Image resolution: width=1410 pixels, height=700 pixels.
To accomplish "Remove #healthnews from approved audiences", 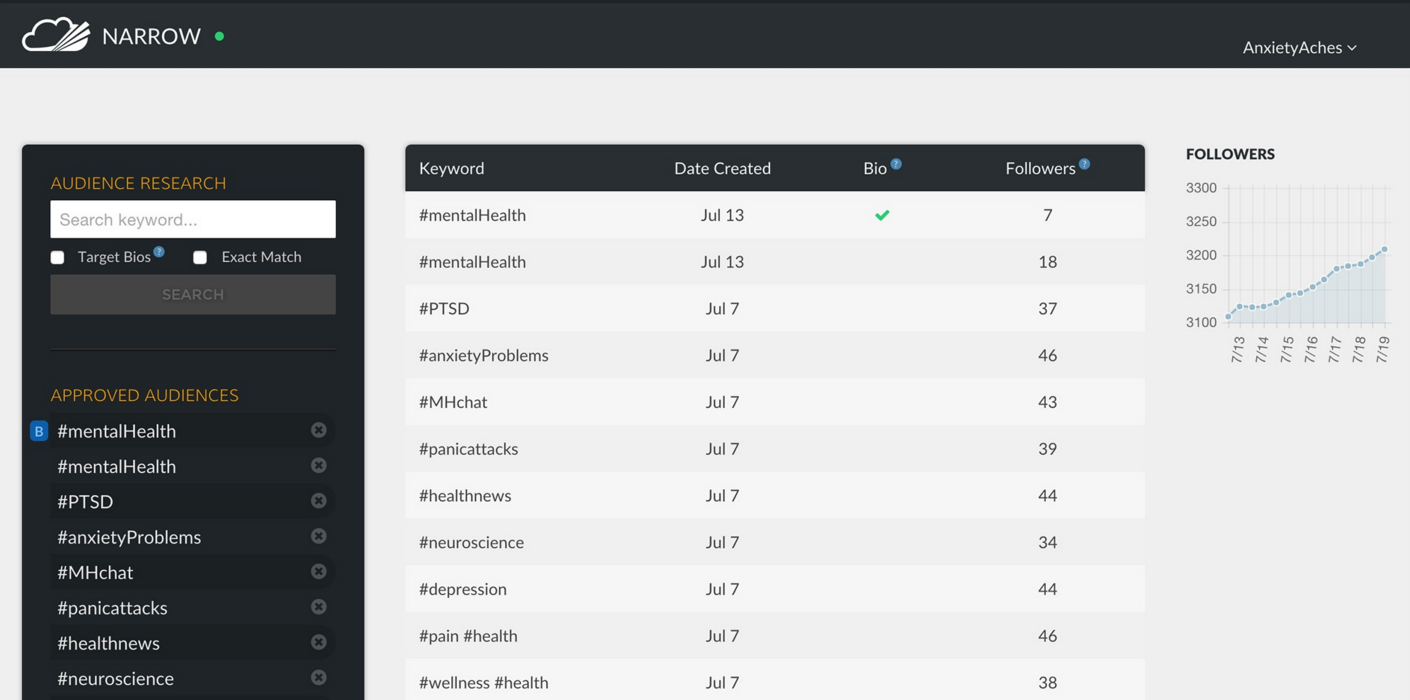I will [x=319, y=642].
